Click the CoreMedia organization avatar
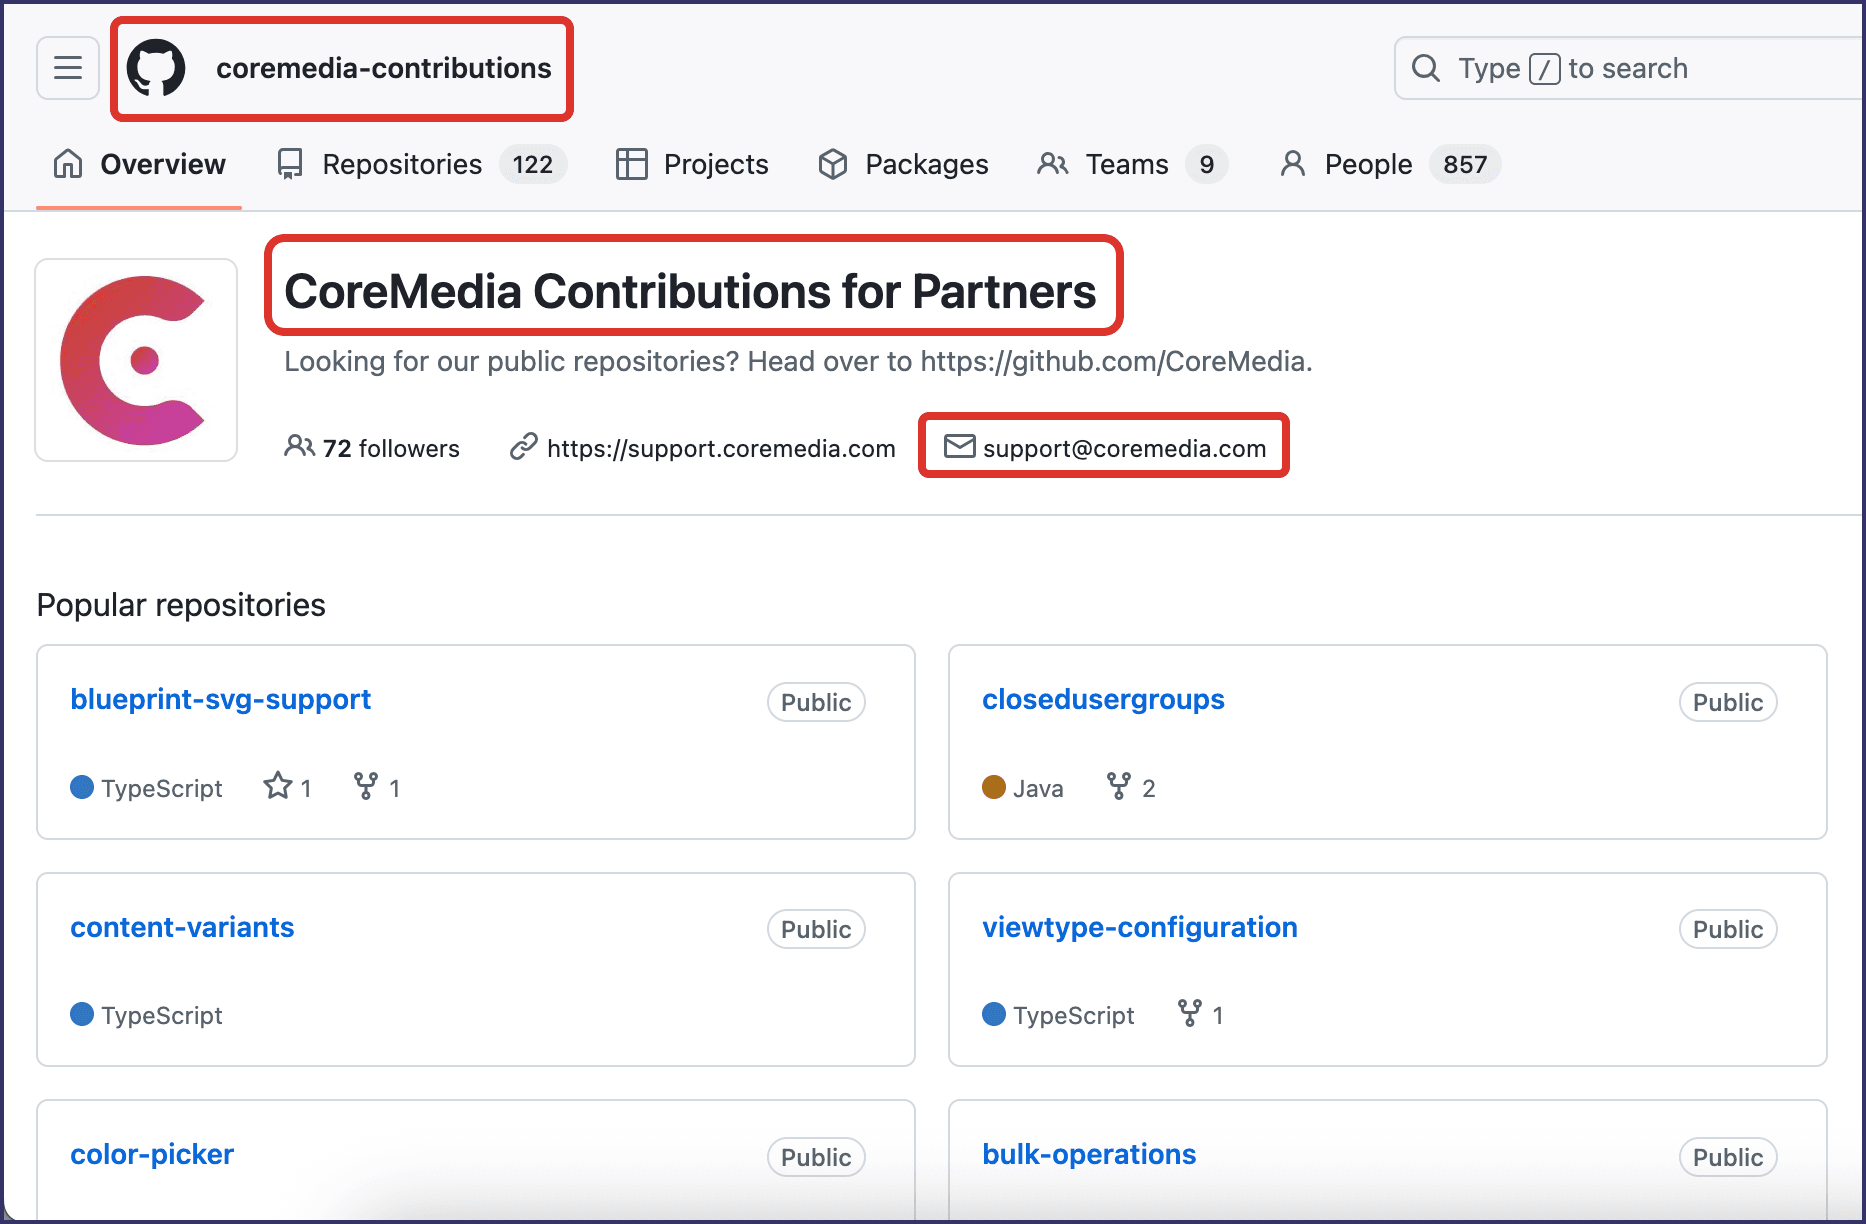This screenshot has height=1224, width=1866. coord(136,360)
